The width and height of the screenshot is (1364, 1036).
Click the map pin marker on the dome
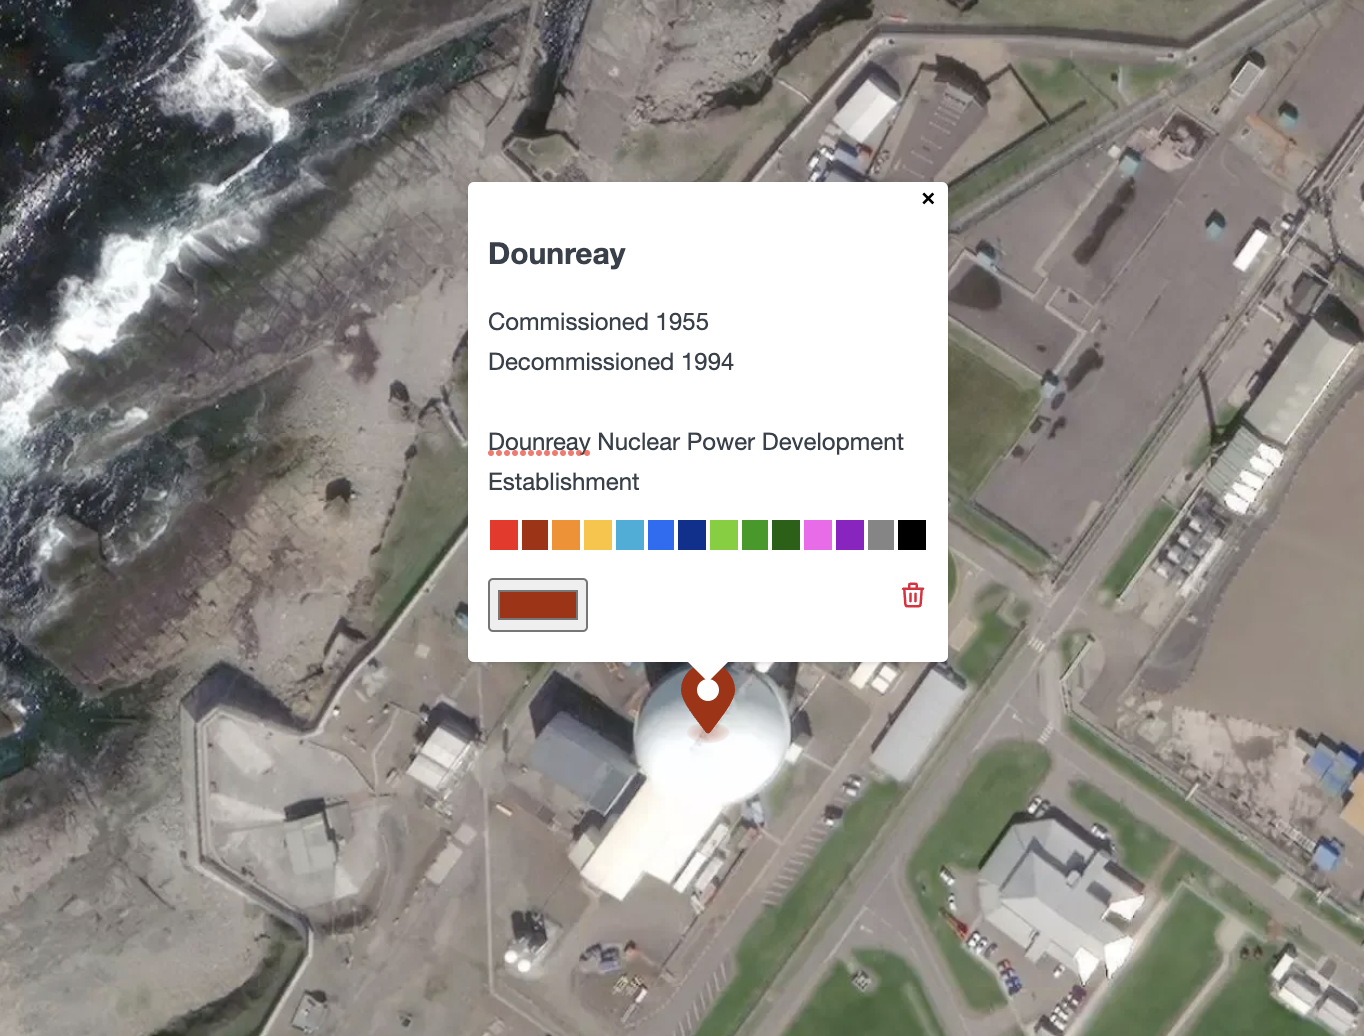pyautogui.click(x=708, y=699)
